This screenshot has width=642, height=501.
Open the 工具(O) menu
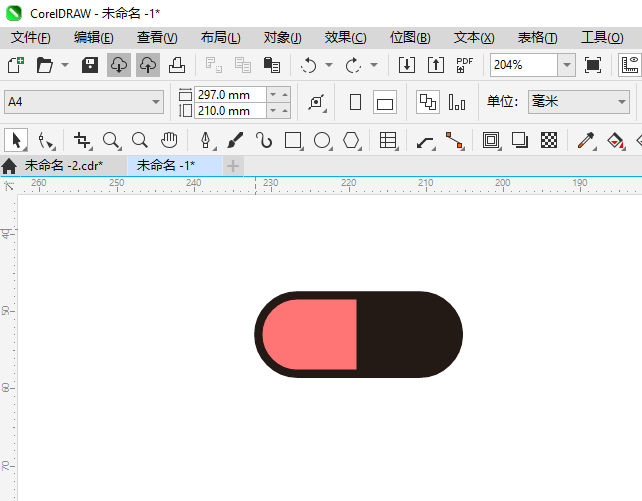pyautogui.click(x=602, y=38)
